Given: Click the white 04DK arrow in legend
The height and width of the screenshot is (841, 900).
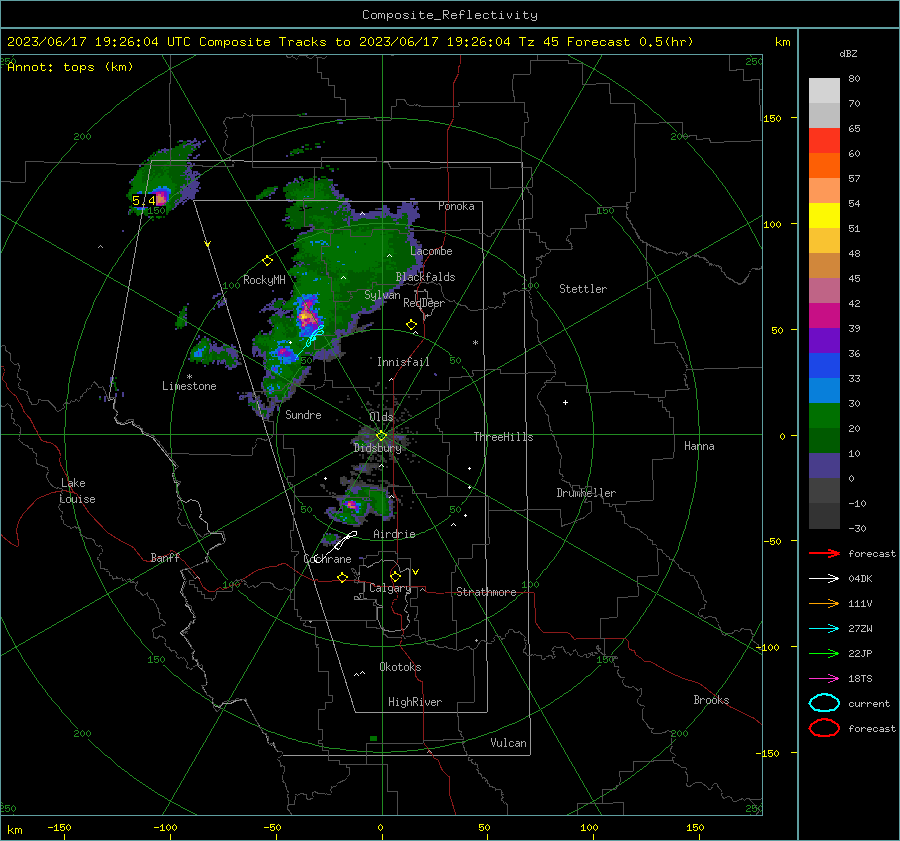Looking at the screenshot, I should click(x=824, y=578).
